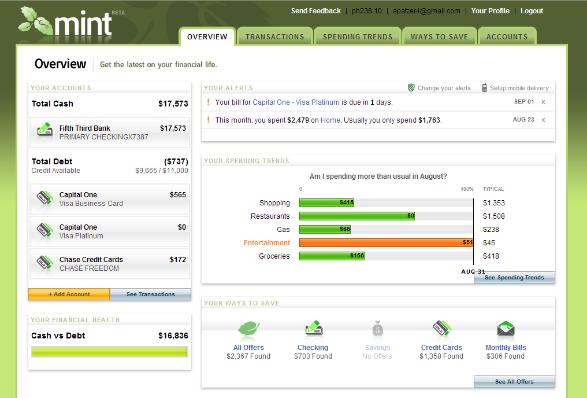
Task: Click the Fifth Third Bank checking icon
Action: click(x=45, y=130)
